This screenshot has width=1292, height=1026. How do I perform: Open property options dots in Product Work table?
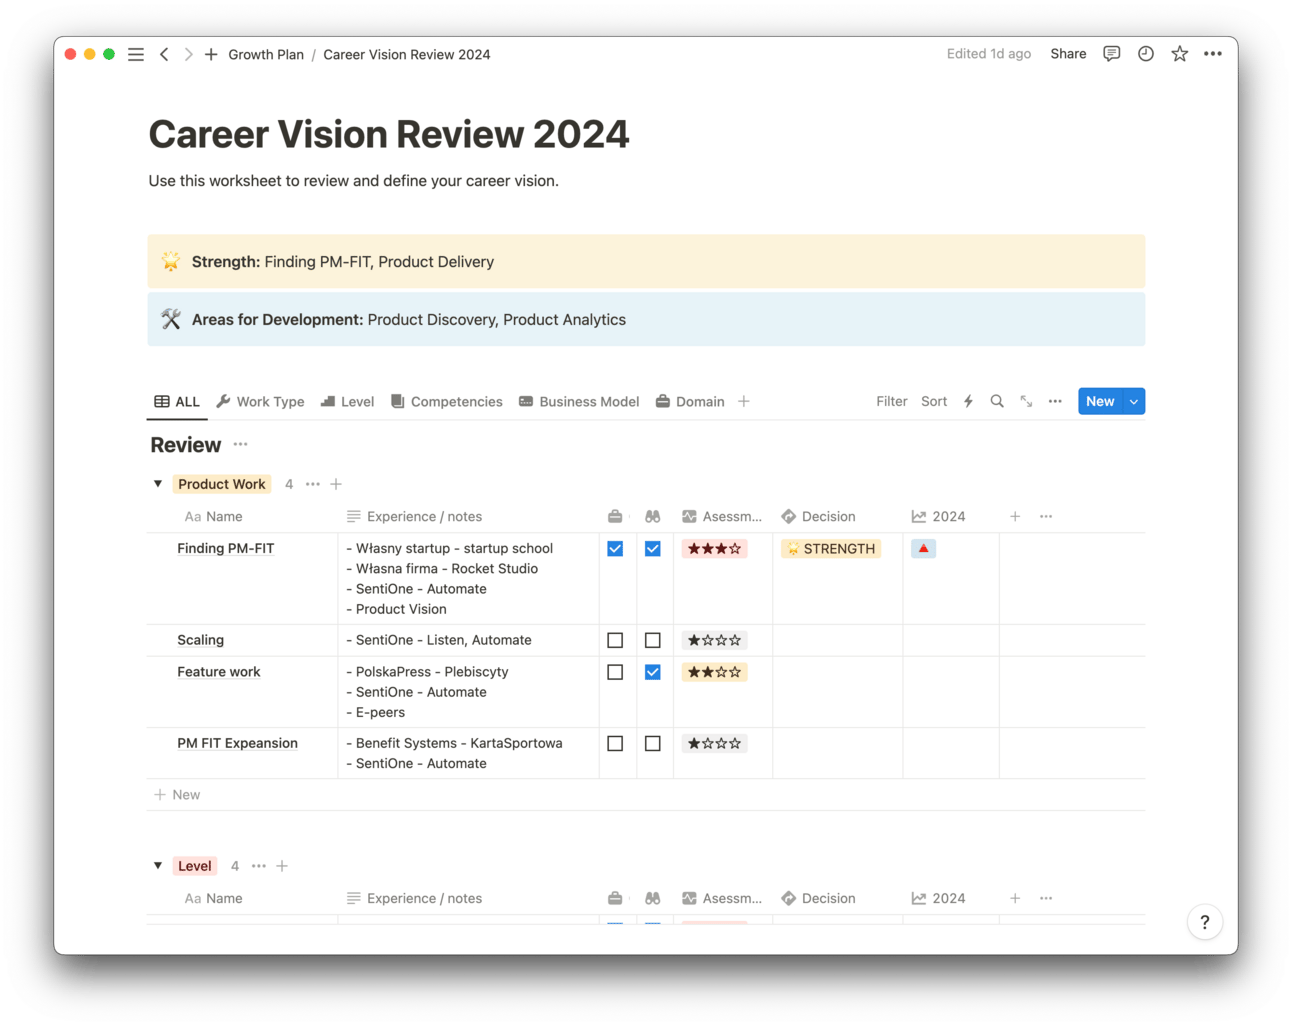point(1046,516)
